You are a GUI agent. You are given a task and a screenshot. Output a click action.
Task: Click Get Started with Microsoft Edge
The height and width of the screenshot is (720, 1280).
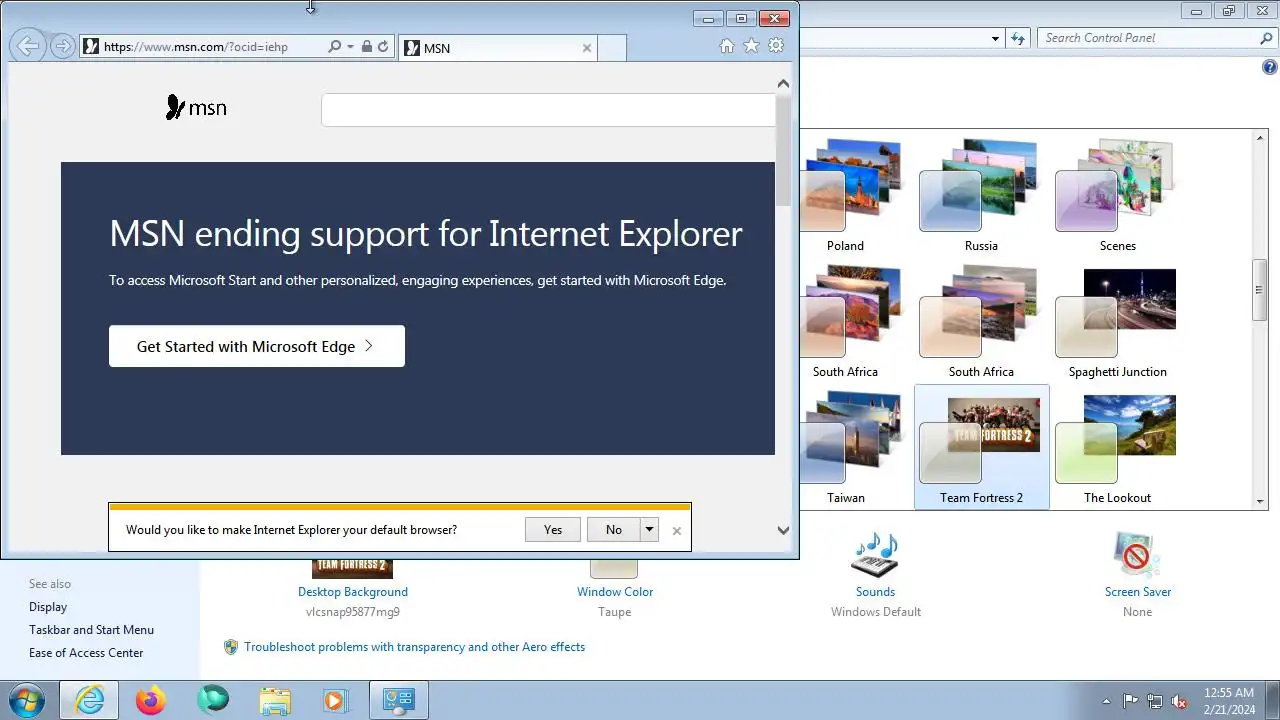(x=257, y=346)
